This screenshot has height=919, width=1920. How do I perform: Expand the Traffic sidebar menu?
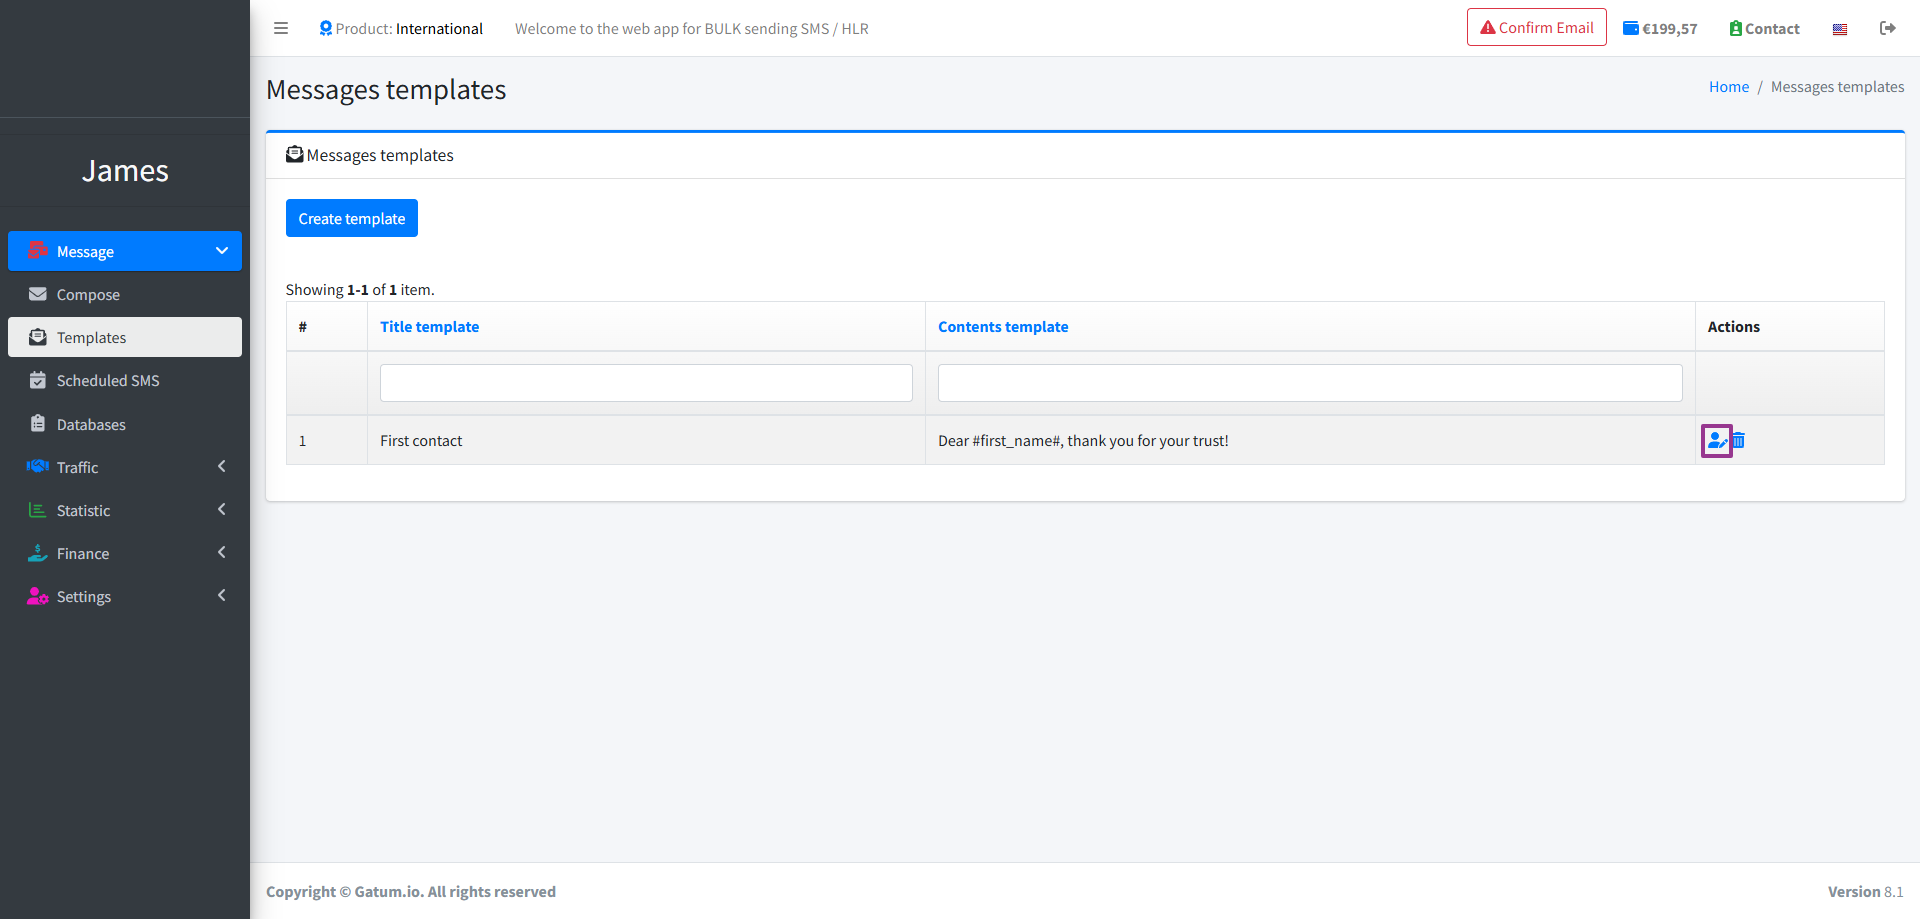tap(125, 467)
